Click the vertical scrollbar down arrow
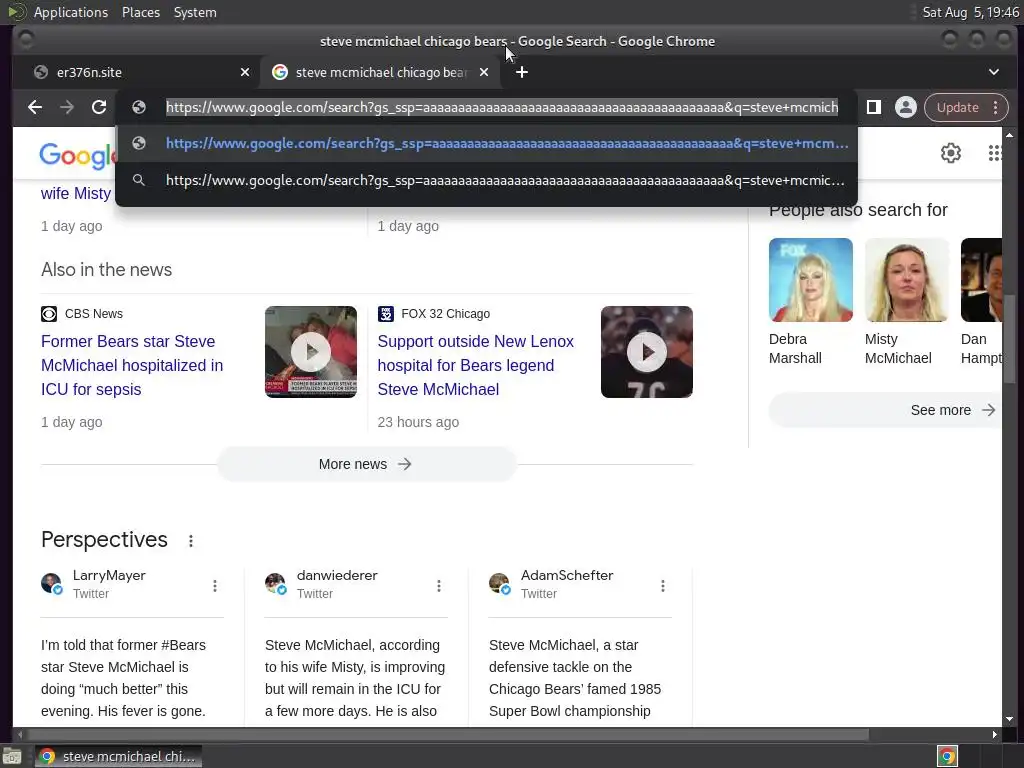Image resolution: width=1024 pixels, height=768 pixels. click(1010, 719)
